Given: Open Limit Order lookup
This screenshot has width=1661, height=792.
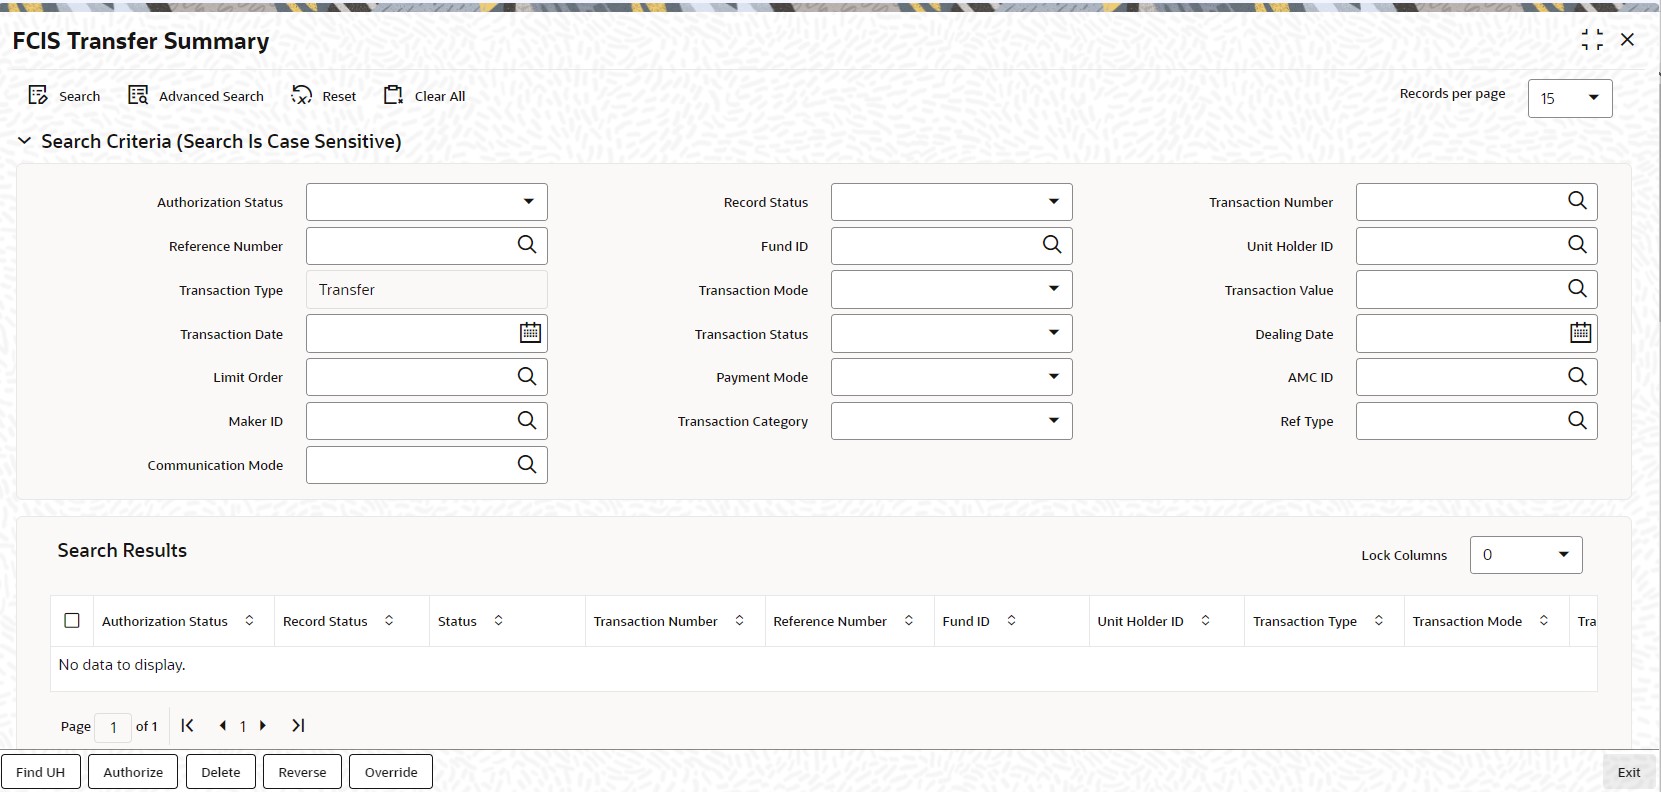Looking at the screenshot, I should [x=527, y=377].
